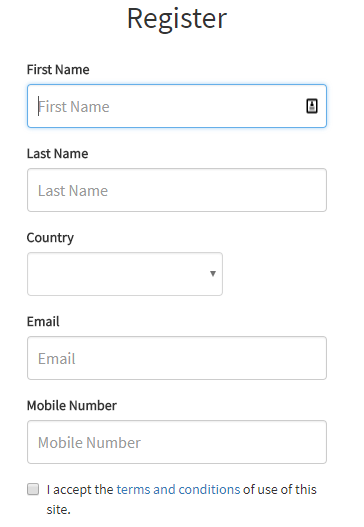
Task: Click the "I accept the" checkbox label text
Action: (80, 489)
